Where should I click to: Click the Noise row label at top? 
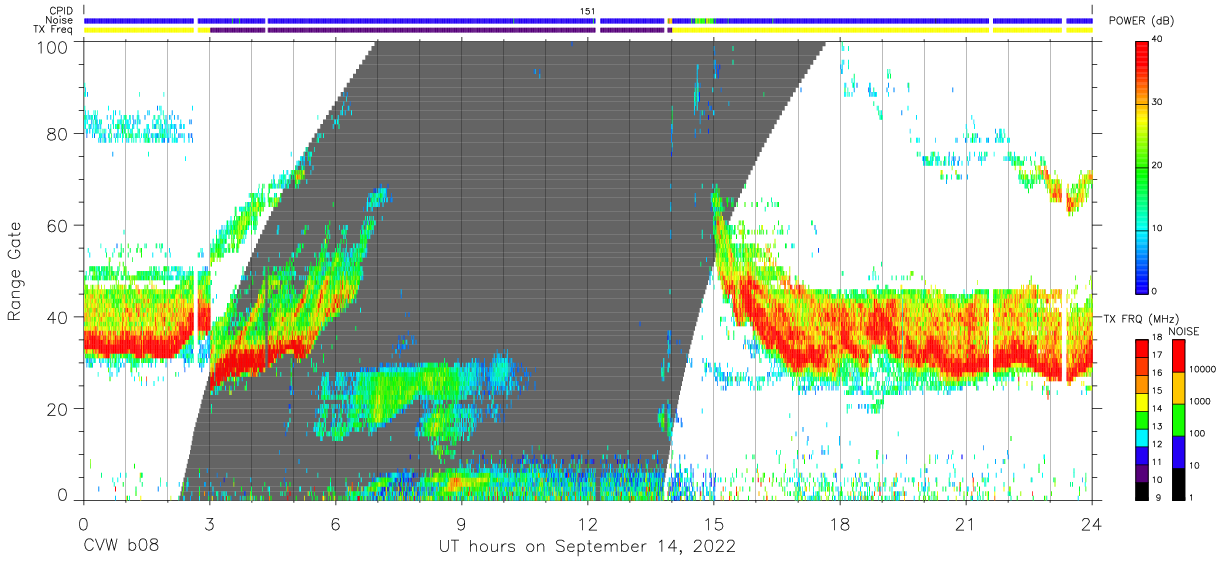click(60, 20)
